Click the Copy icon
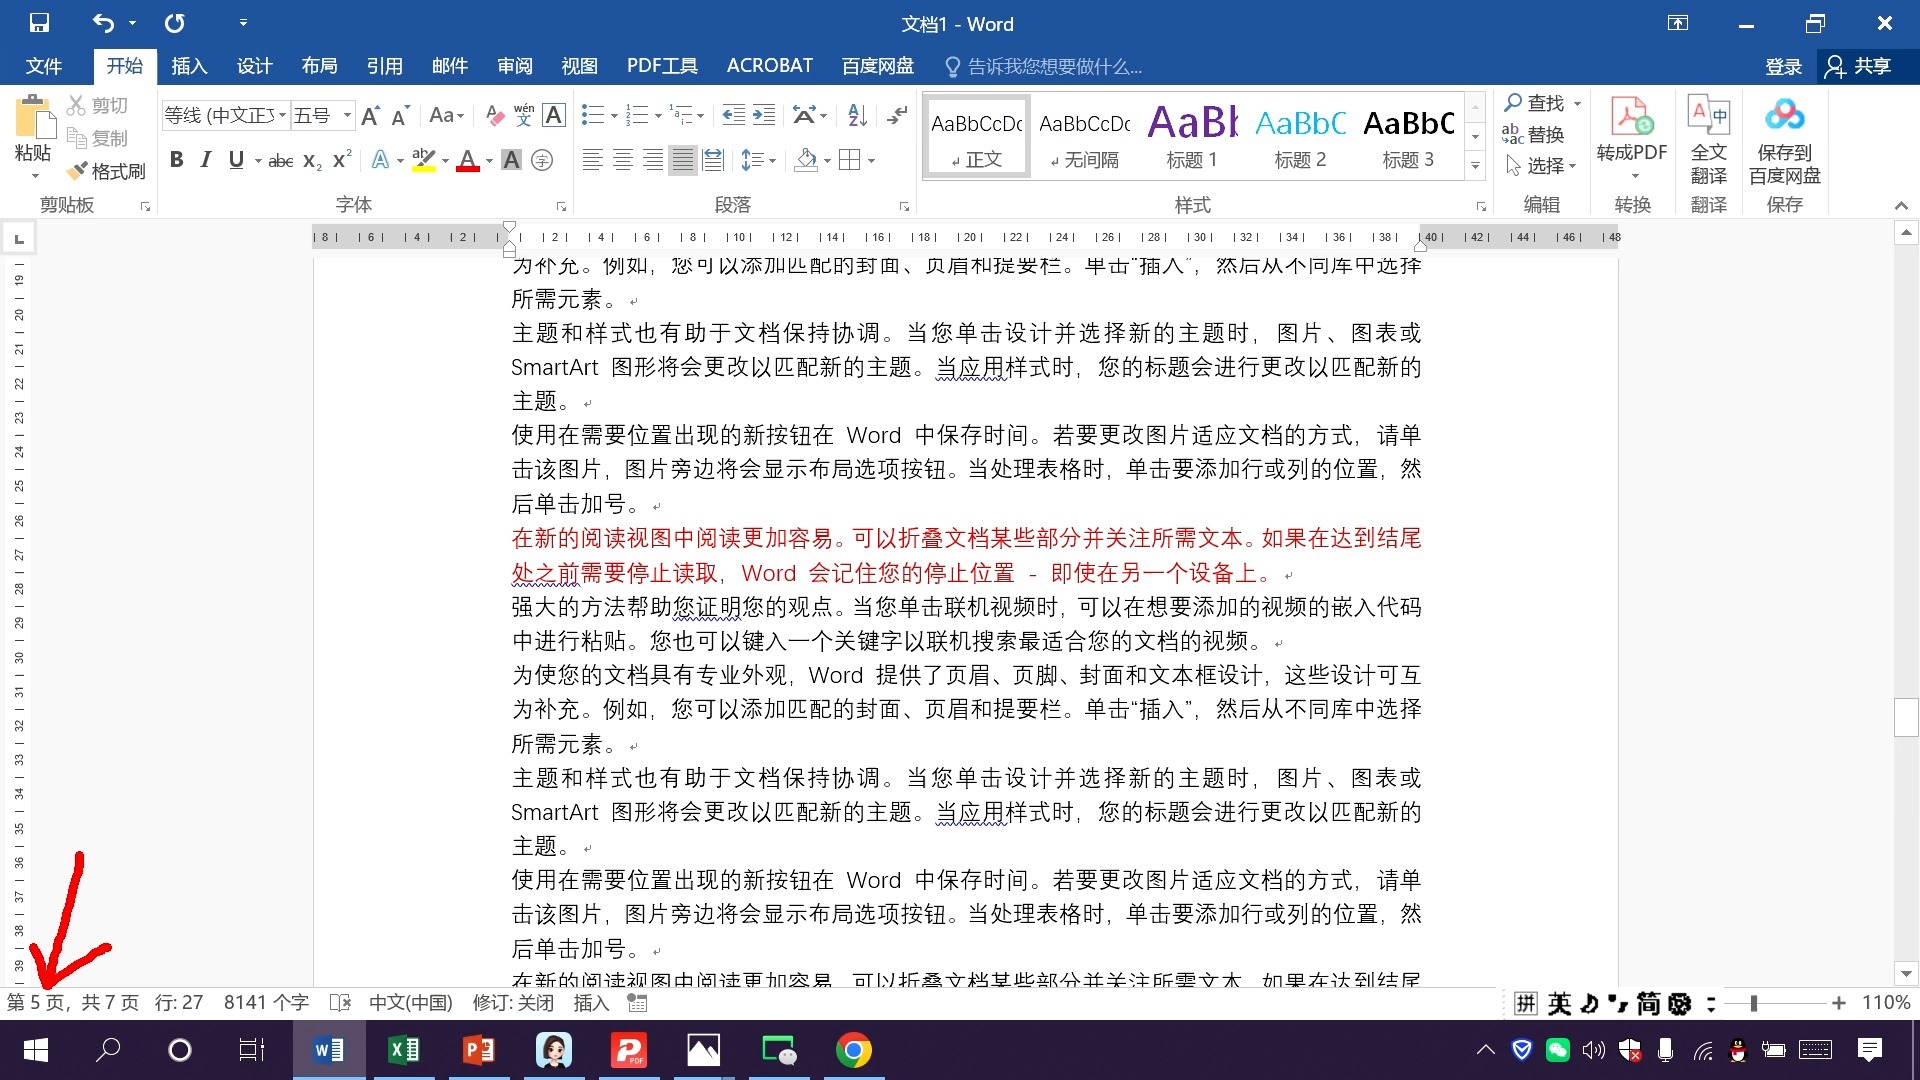 tap(77, 138)
